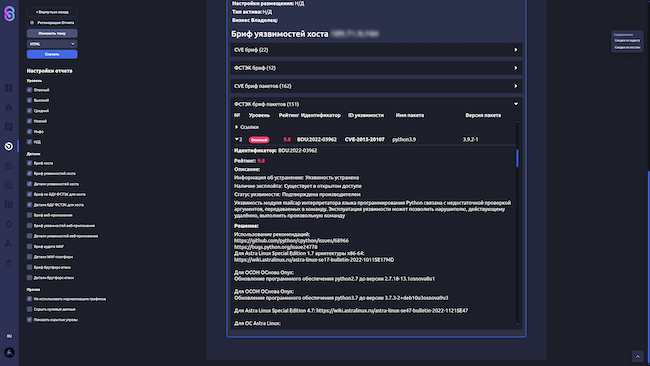Collapse the ФСТЭК бриф пакетов (151) section
The height and width of the screenshot is (366, 650).
click(376, 104)
